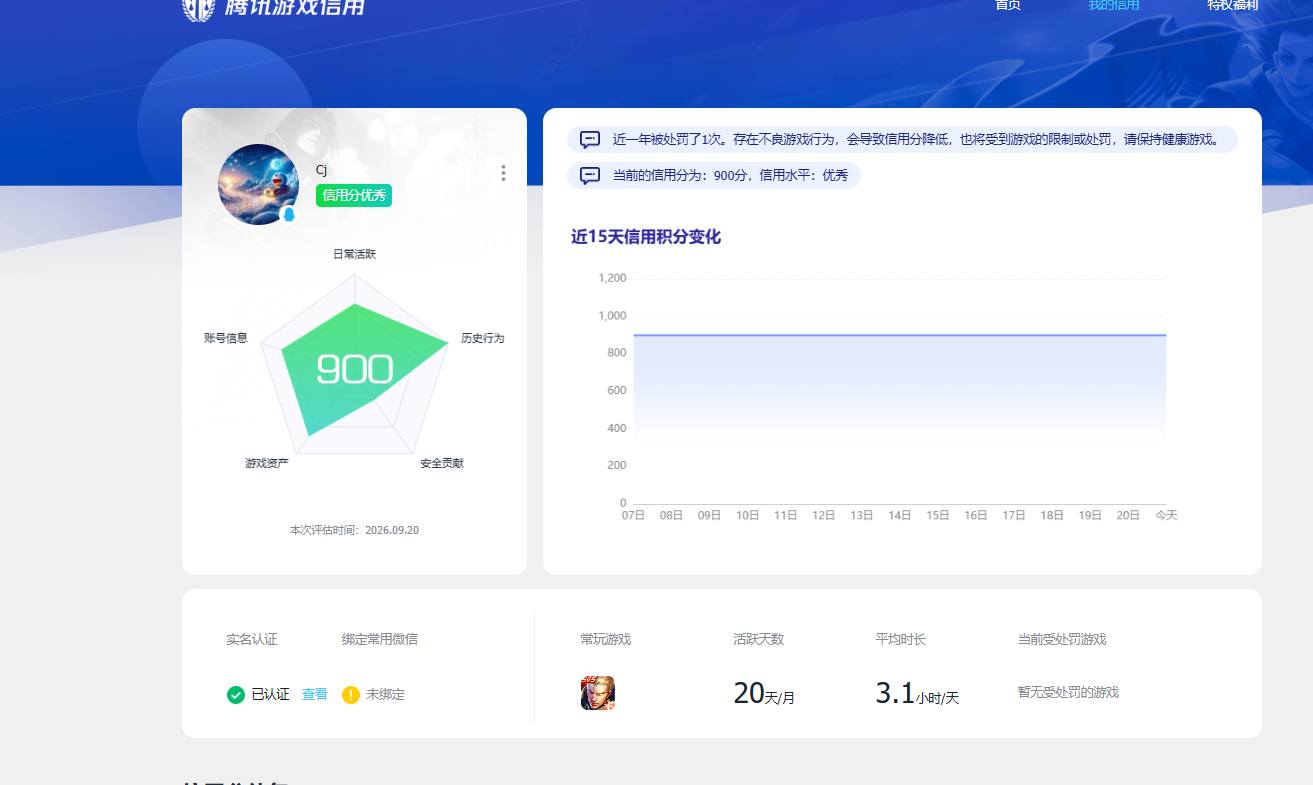The height and width of the screenshot is (785, 1313).
Task: Click the 13日 x-axis label
Action: [x=861, y=515]
